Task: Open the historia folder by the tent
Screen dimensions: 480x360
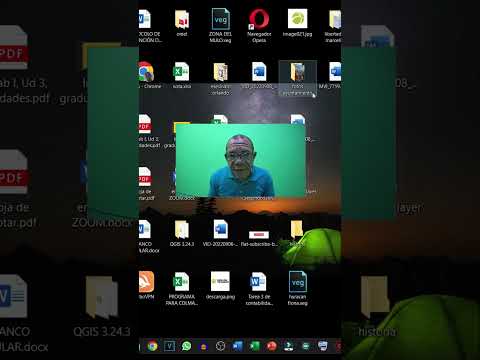Action: tap(297, 233)
